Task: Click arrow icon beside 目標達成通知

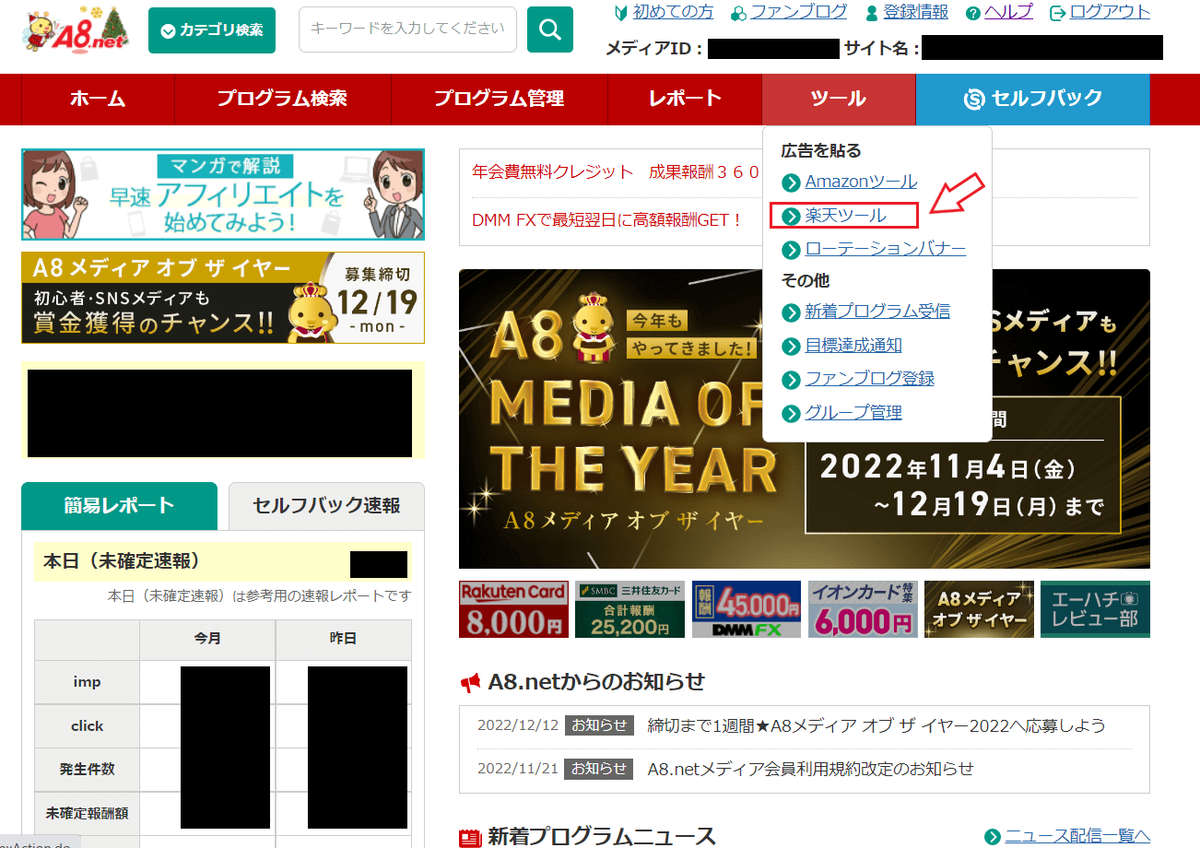Action: coord(791,346)
